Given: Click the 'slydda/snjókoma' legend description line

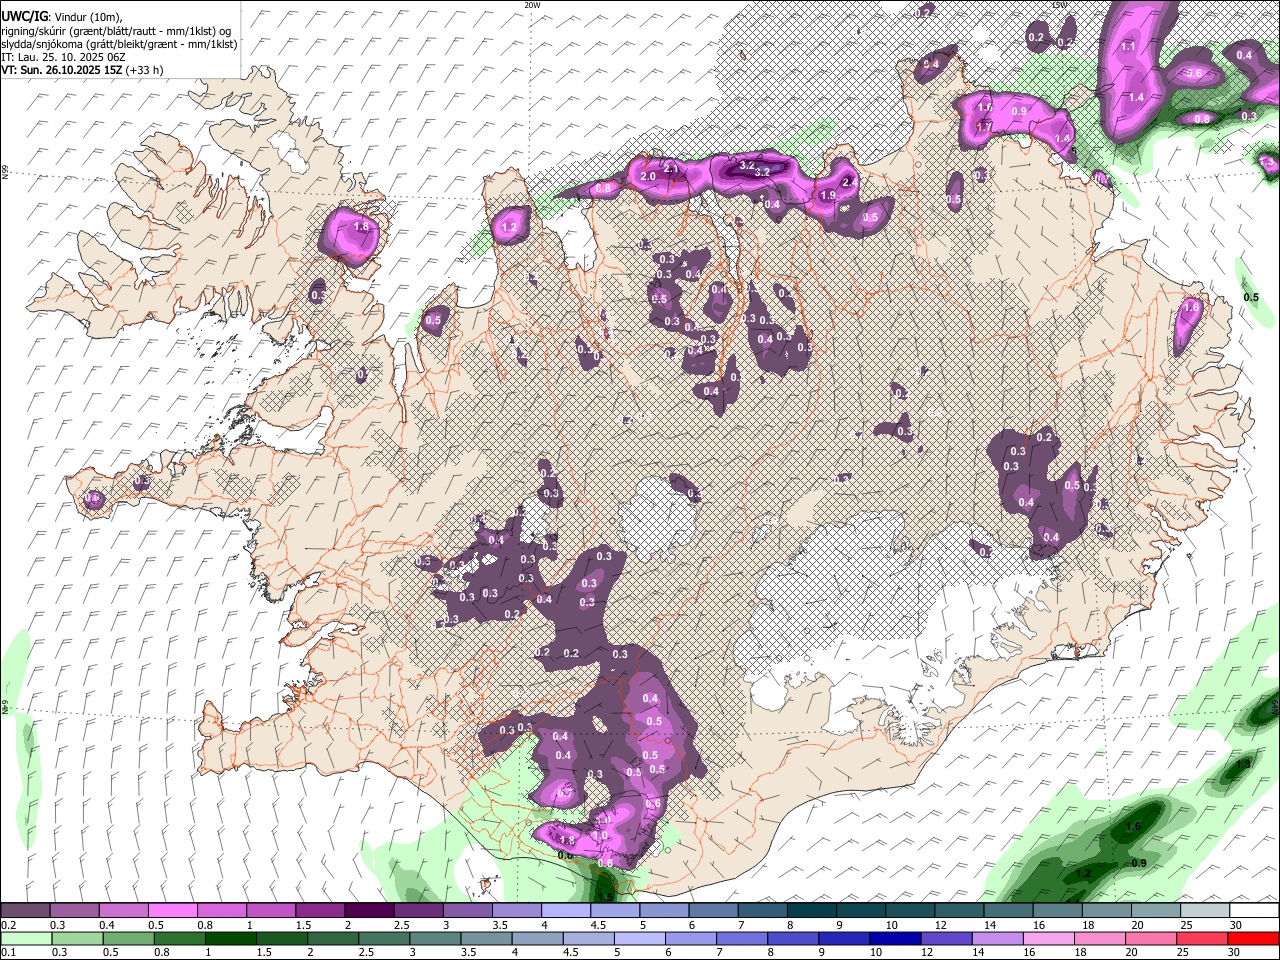Looking at the screenshot, I should click(x=119, y=44).
